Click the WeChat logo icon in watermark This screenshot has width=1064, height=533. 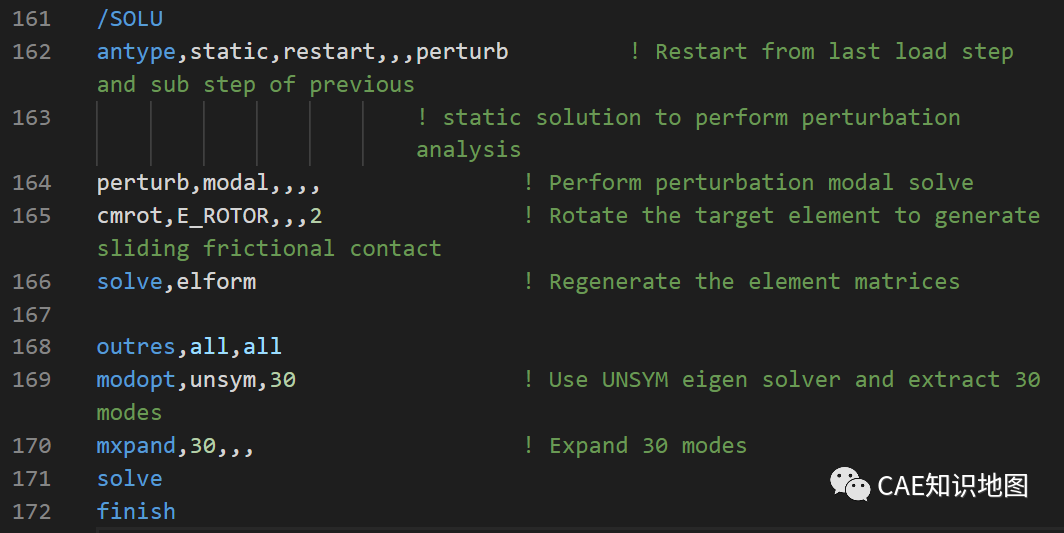[850, 484]
